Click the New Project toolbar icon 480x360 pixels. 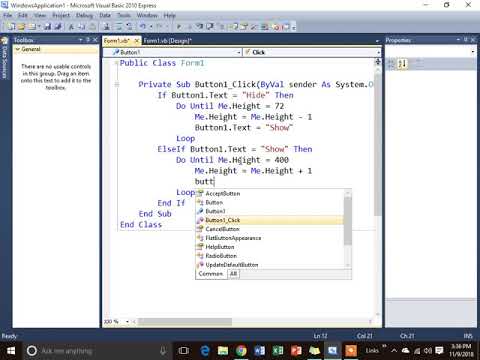[11, 27]
